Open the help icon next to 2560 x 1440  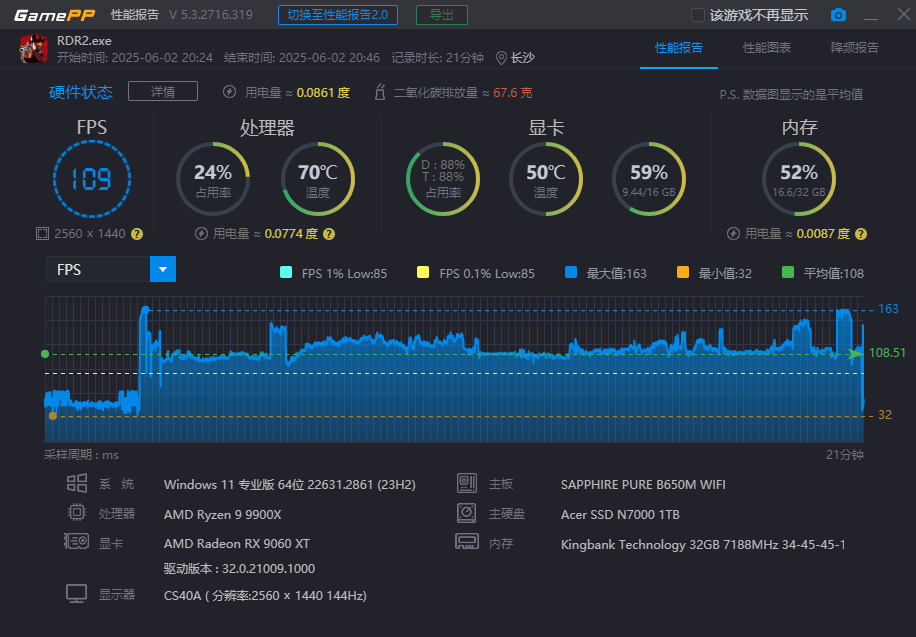point(137,234)
